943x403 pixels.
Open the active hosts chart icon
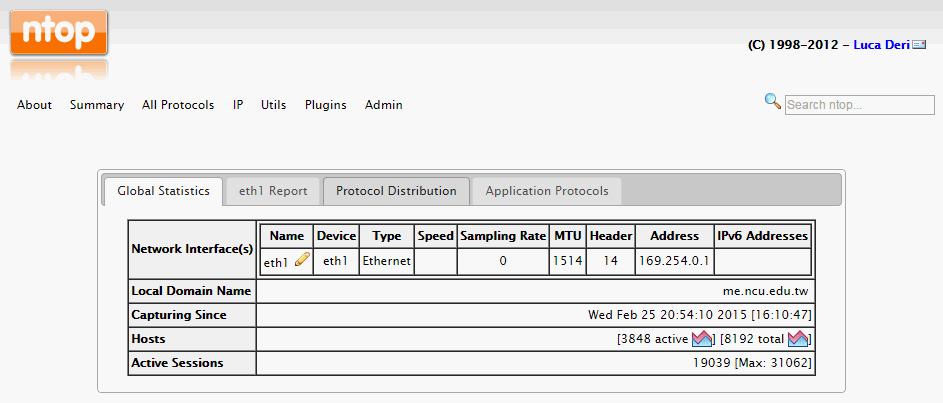pos(701,339)
